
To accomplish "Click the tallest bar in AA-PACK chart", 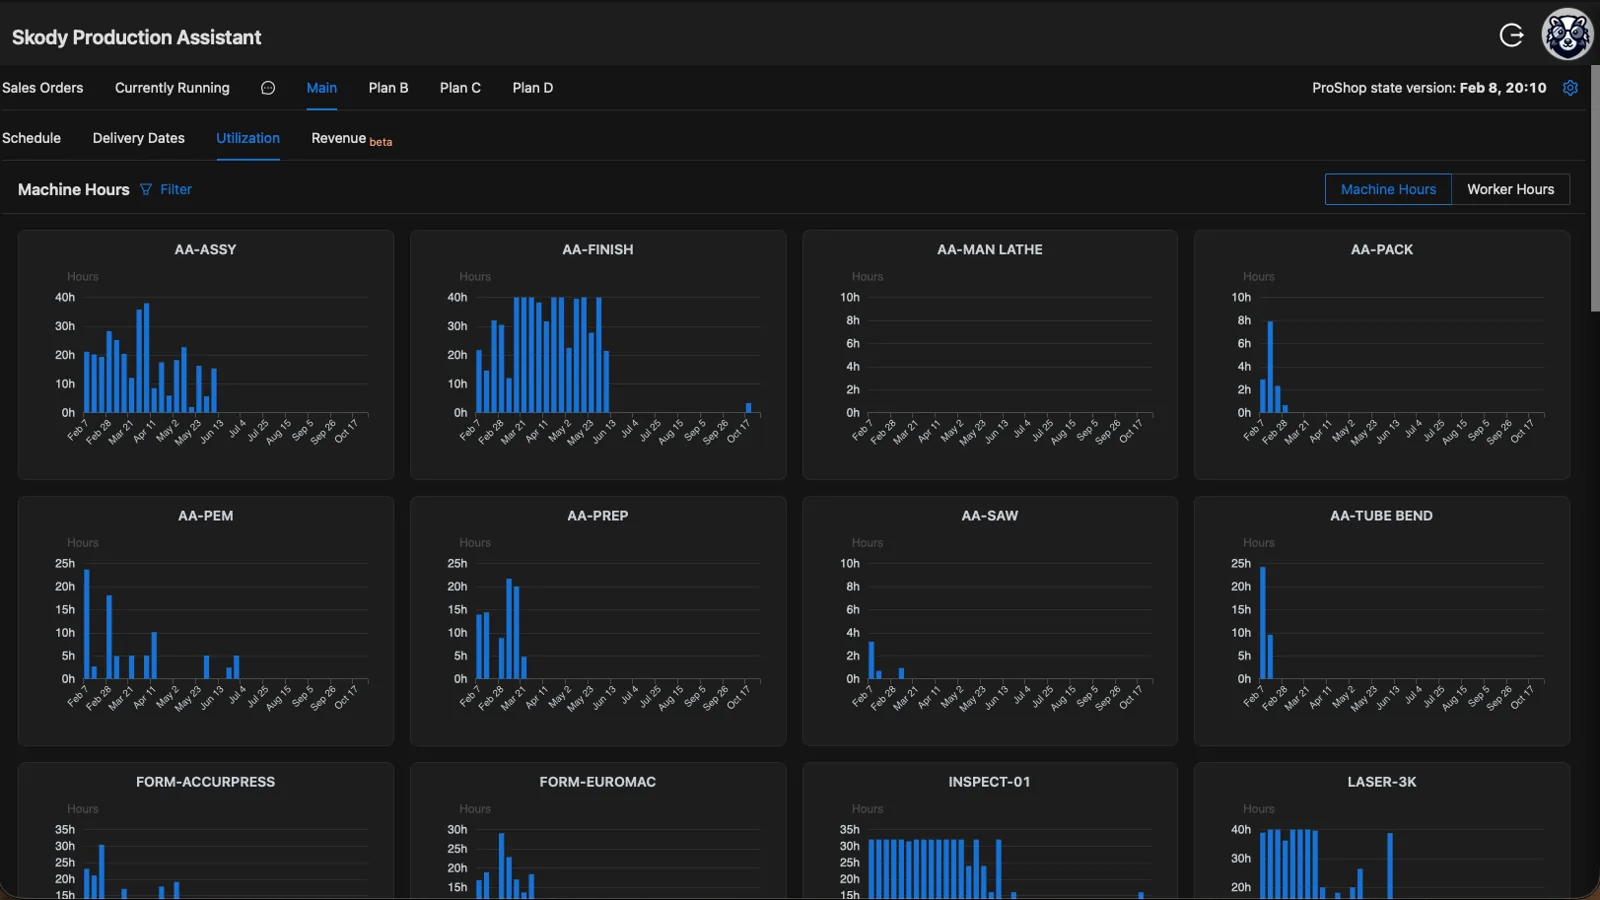I will click(1270, 366).
